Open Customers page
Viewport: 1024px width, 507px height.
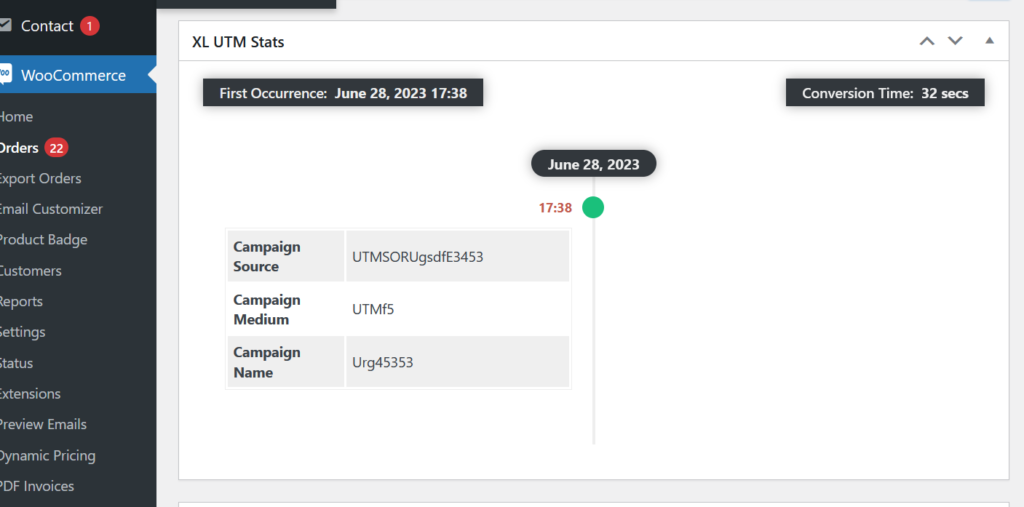tap(30, 270)
